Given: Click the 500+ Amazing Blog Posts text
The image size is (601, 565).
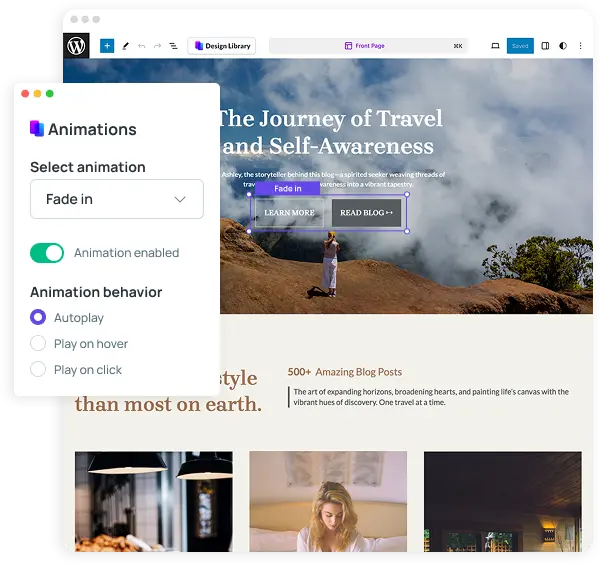Looking at the screenshot, I should coord(345,372).
